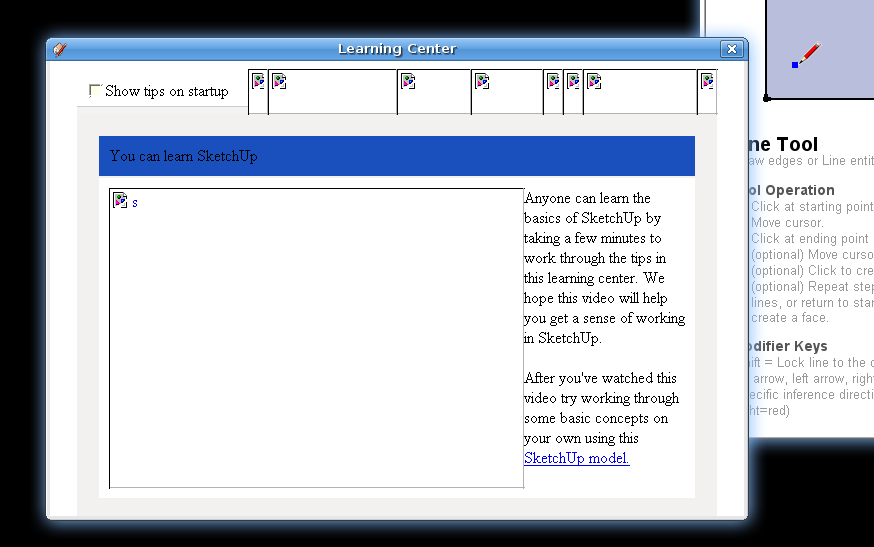The width and height of the screenshot is (874, 547).
Task: Click 'Modifier Keys' heading in Instructor window
Action: tap(788, 346)
